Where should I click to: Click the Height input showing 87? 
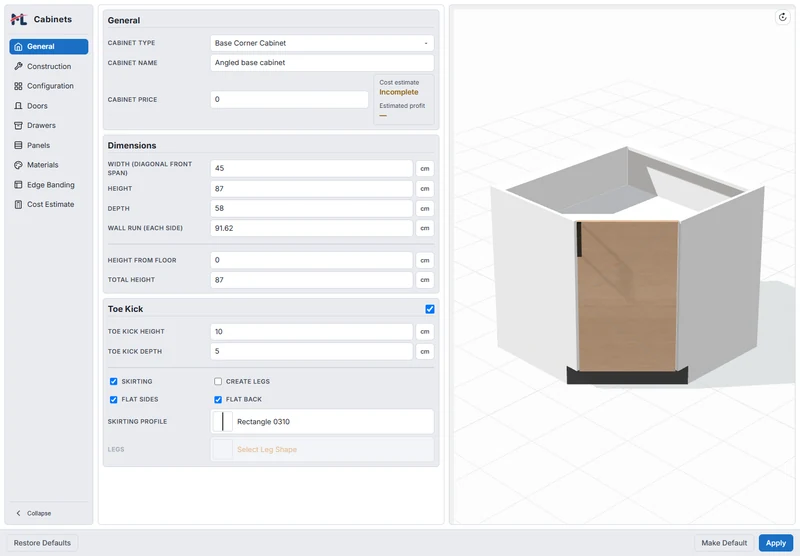pyautogui.click(x=311, y=189)
